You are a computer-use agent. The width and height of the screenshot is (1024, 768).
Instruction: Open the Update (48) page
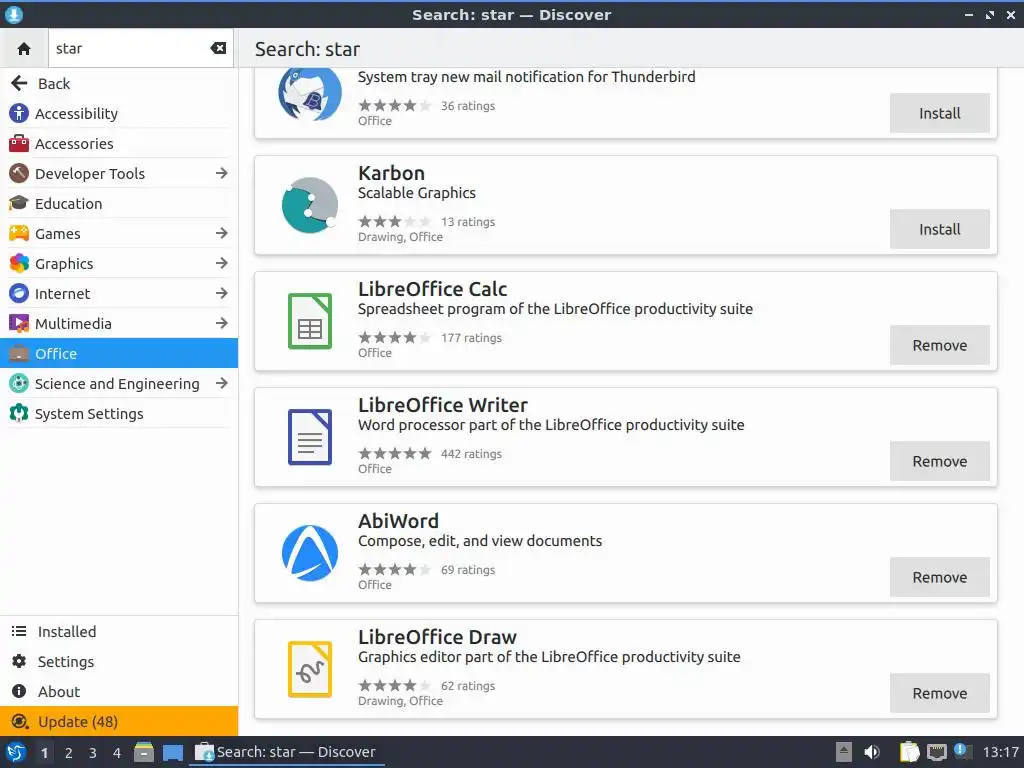tap(119, 722)
